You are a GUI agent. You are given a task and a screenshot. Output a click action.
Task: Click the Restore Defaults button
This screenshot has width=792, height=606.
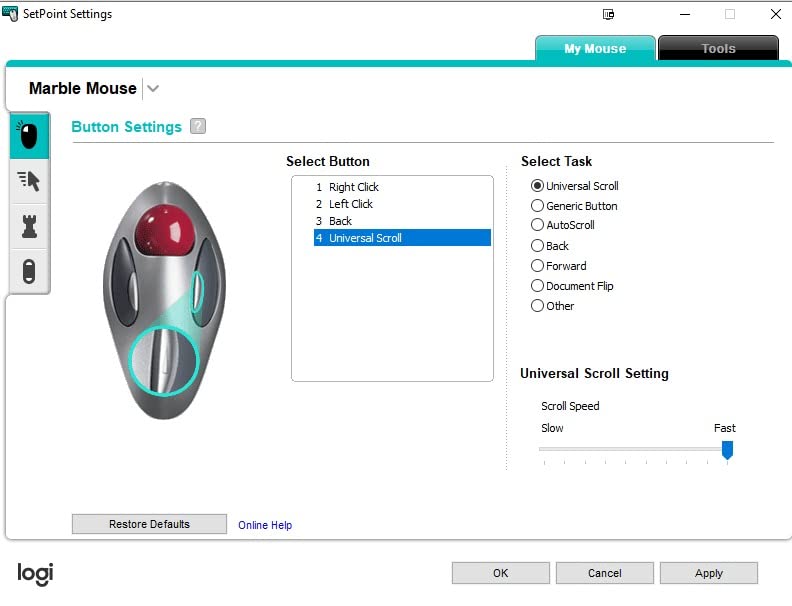pos(149,524)
